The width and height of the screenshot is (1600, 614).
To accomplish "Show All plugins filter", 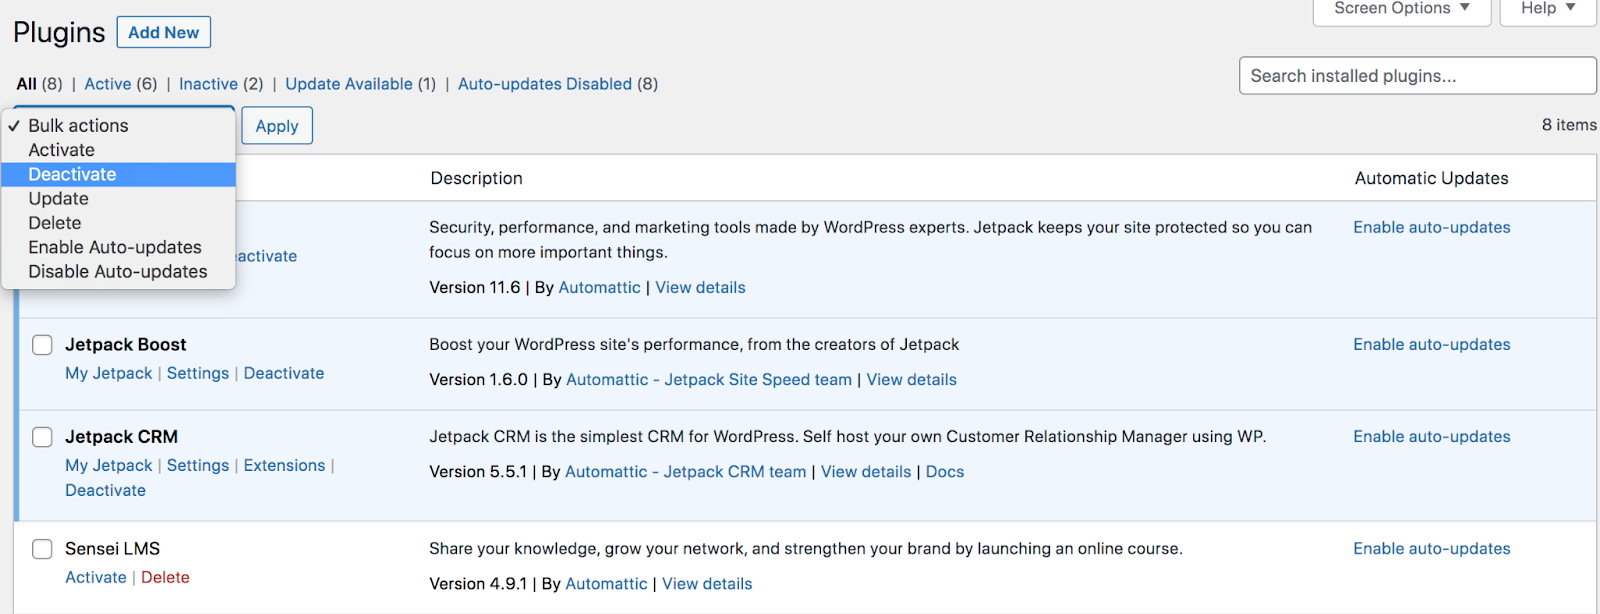I will point(27,84).
